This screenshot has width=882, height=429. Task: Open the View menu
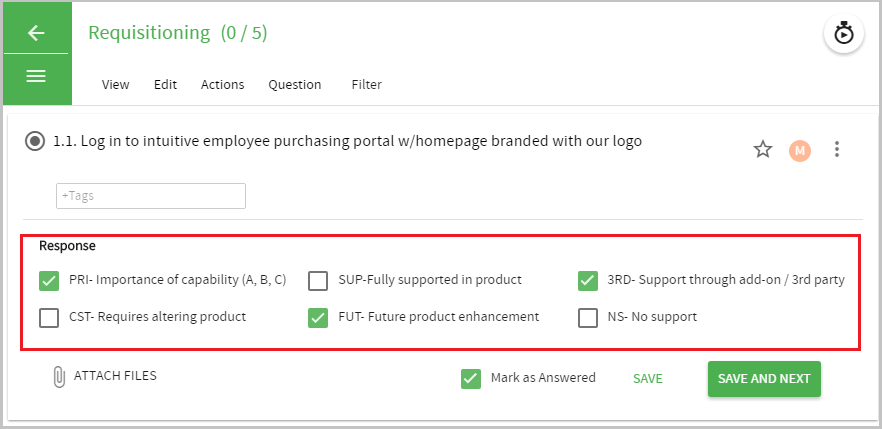point(115,85)
